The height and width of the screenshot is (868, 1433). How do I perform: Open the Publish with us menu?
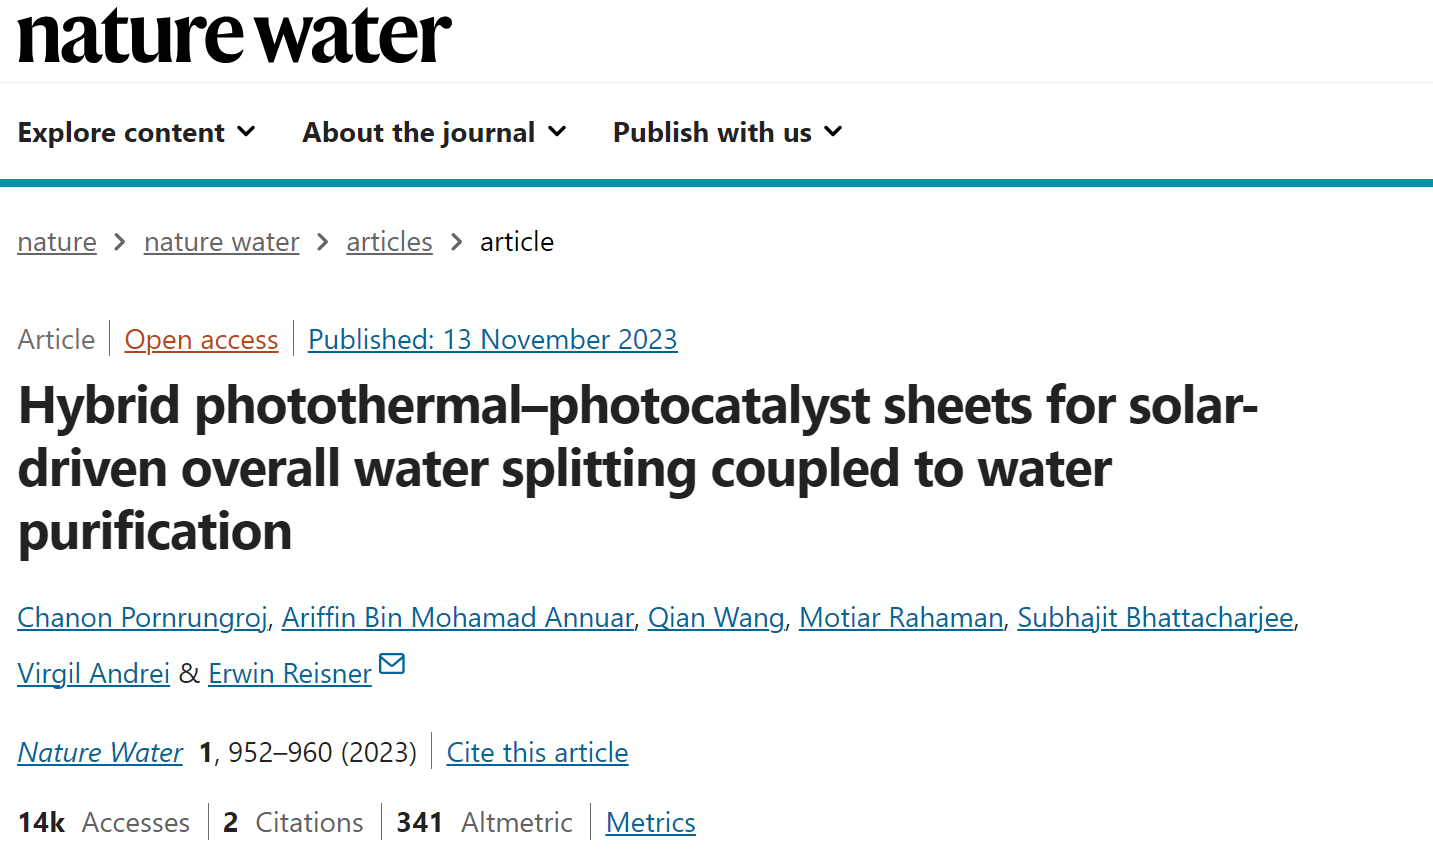coord(728,132)
